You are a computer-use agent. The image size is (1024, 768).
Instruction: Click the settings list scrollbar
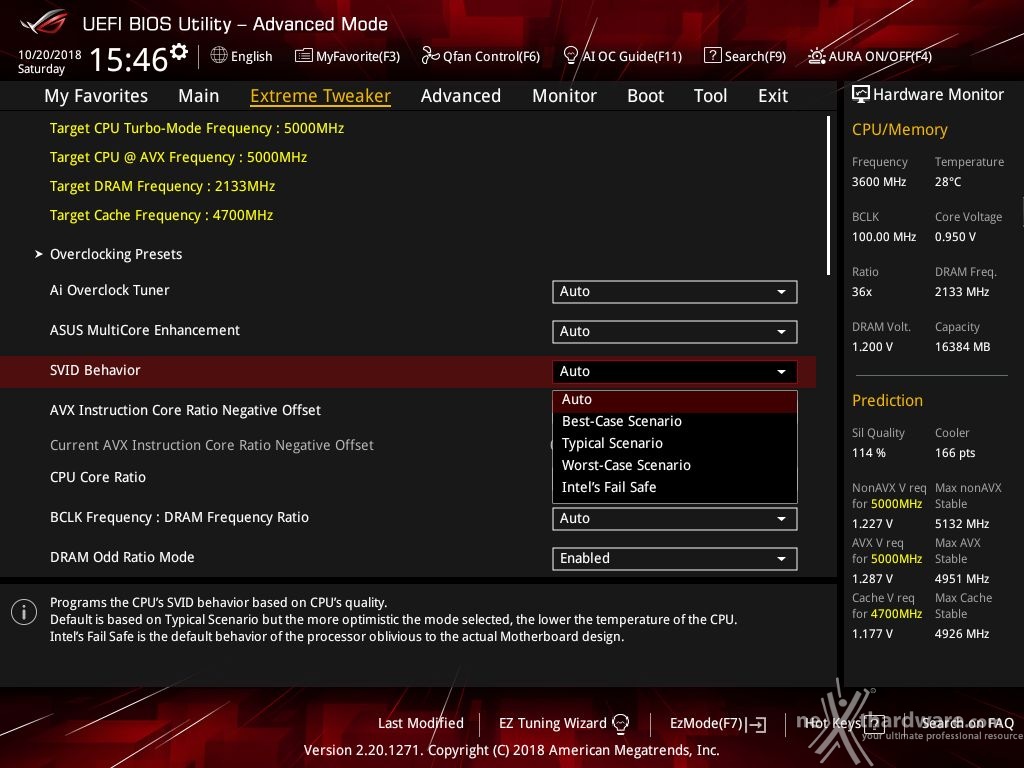click(828, 196)
